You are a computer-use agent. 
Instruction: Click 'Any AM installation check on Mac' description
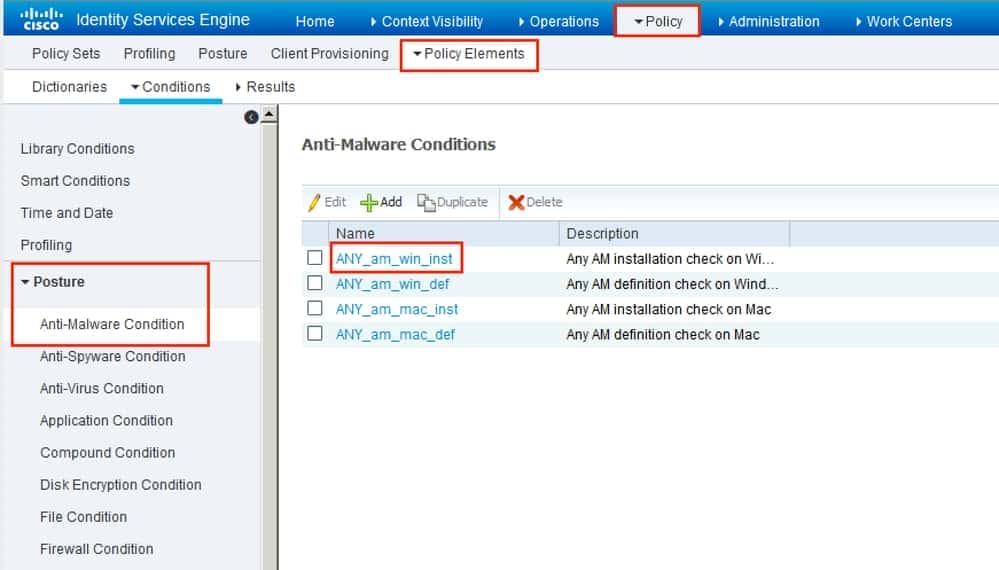[668, 310]
